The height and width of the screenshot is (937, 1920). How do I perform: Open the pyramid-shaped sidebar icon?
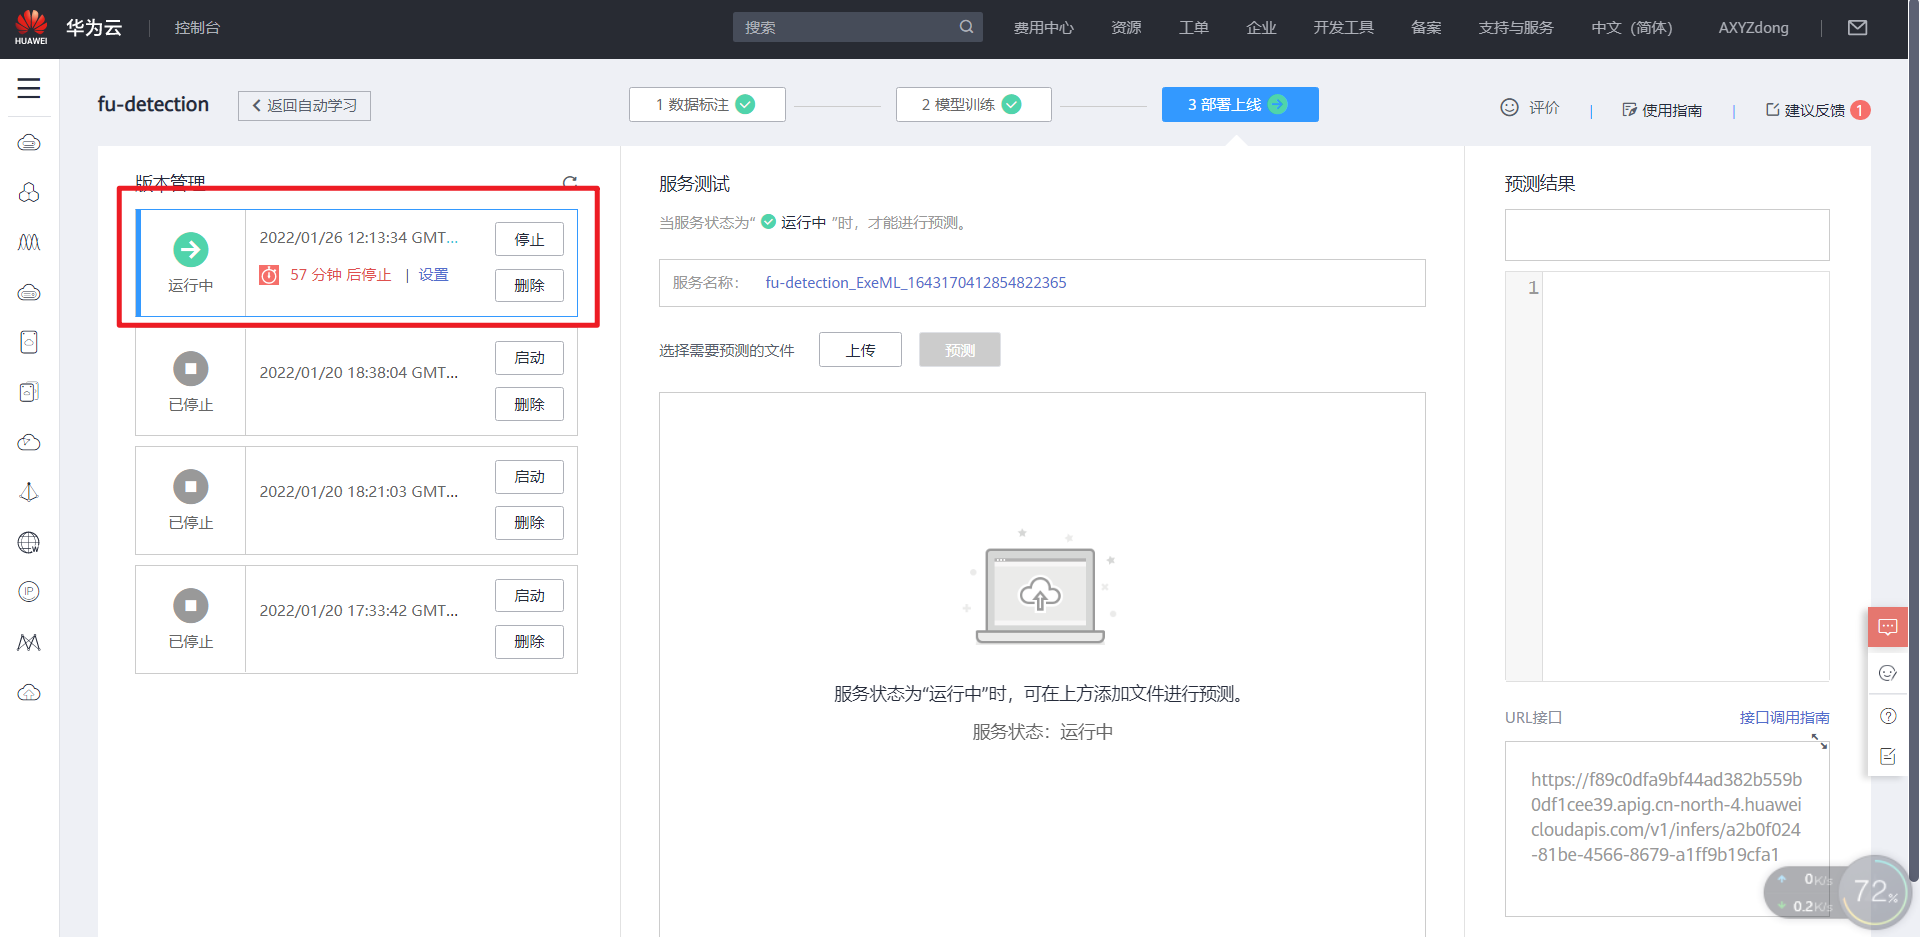29,492
